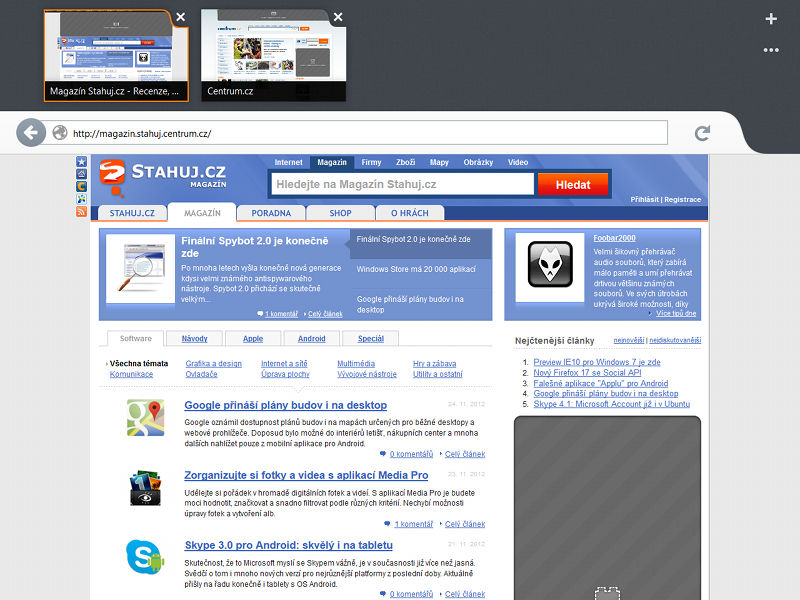Viewport: 800px width, 600px height.
Task: Filter by Vývojové nástroje topic
Action: 367,374
